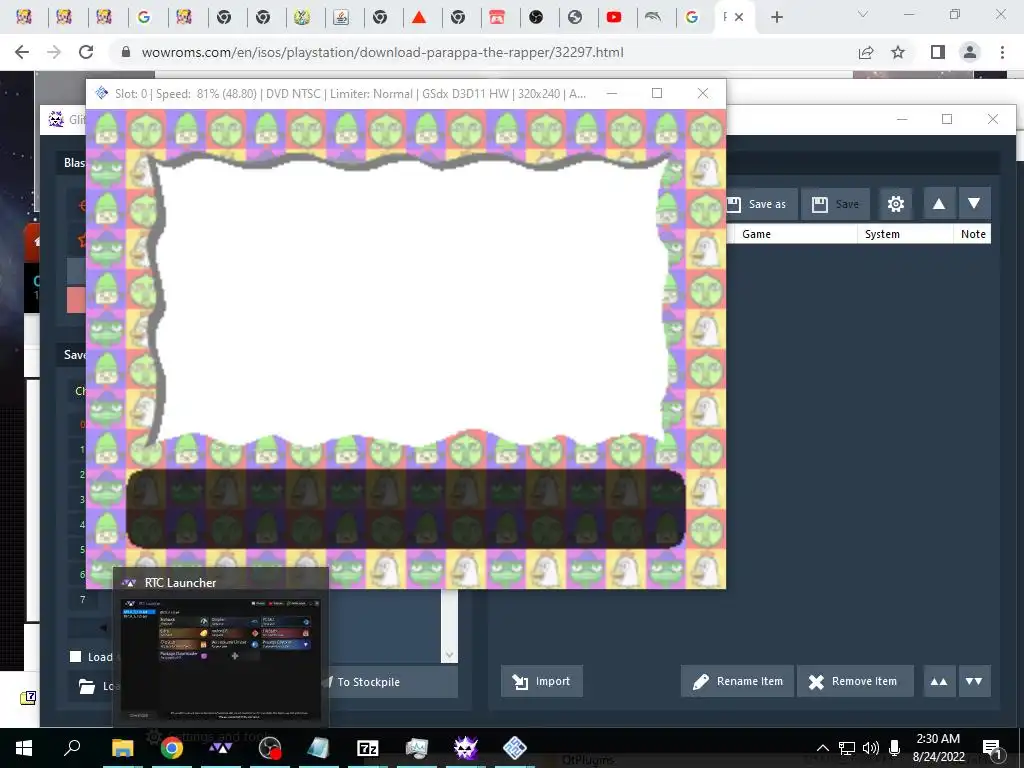Click the savestate list scroll-down arrow
Image resolution: width=1024 pixels, height=768 pixels.
click(449, 654)
